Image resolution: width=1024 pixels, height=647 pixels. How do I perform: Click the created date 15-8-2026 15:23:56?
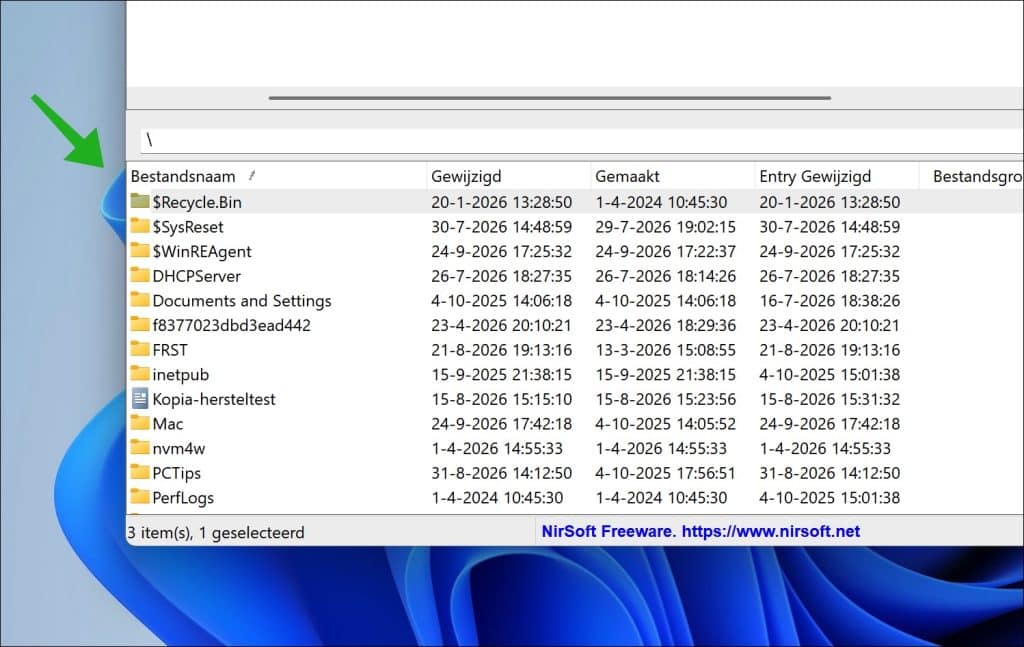(665, 399)
